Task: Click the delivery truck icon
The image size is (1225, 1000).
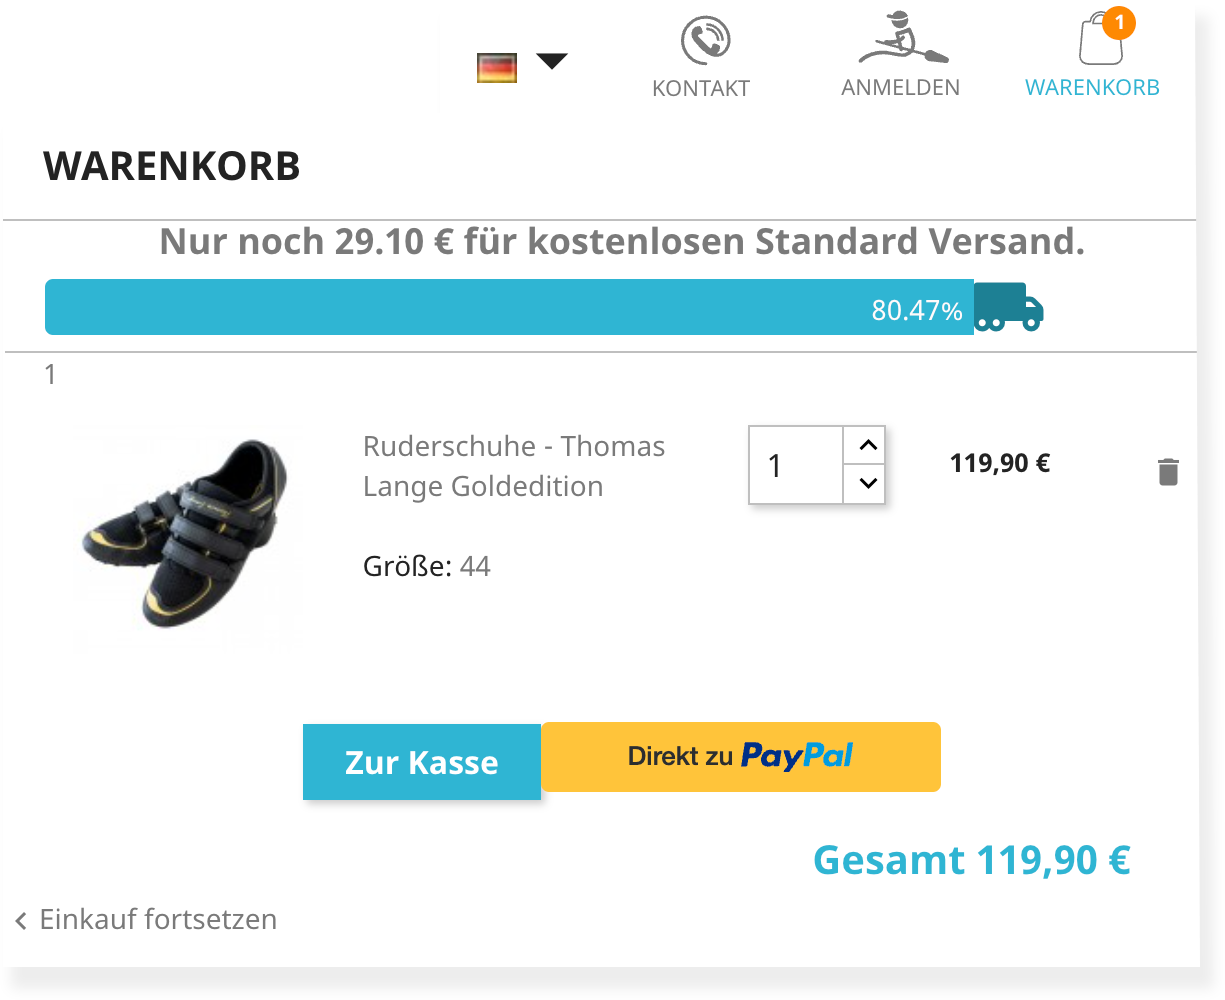Action: coord(1009,307)
